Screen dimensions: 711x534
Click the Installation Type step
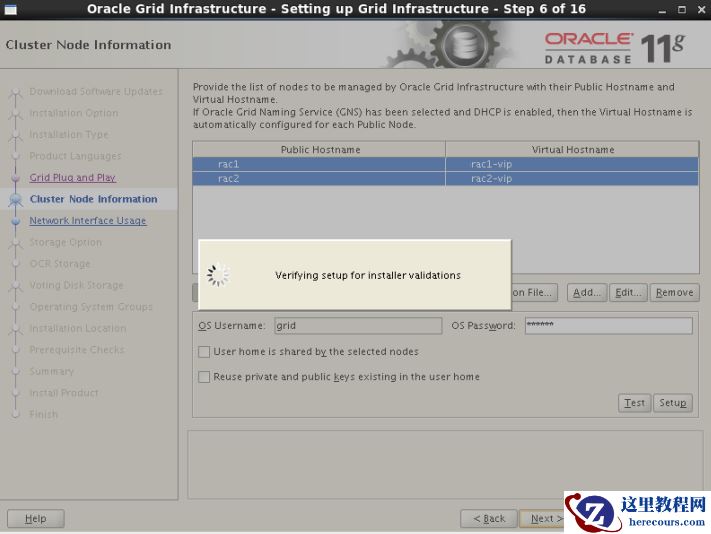[68, 135]
